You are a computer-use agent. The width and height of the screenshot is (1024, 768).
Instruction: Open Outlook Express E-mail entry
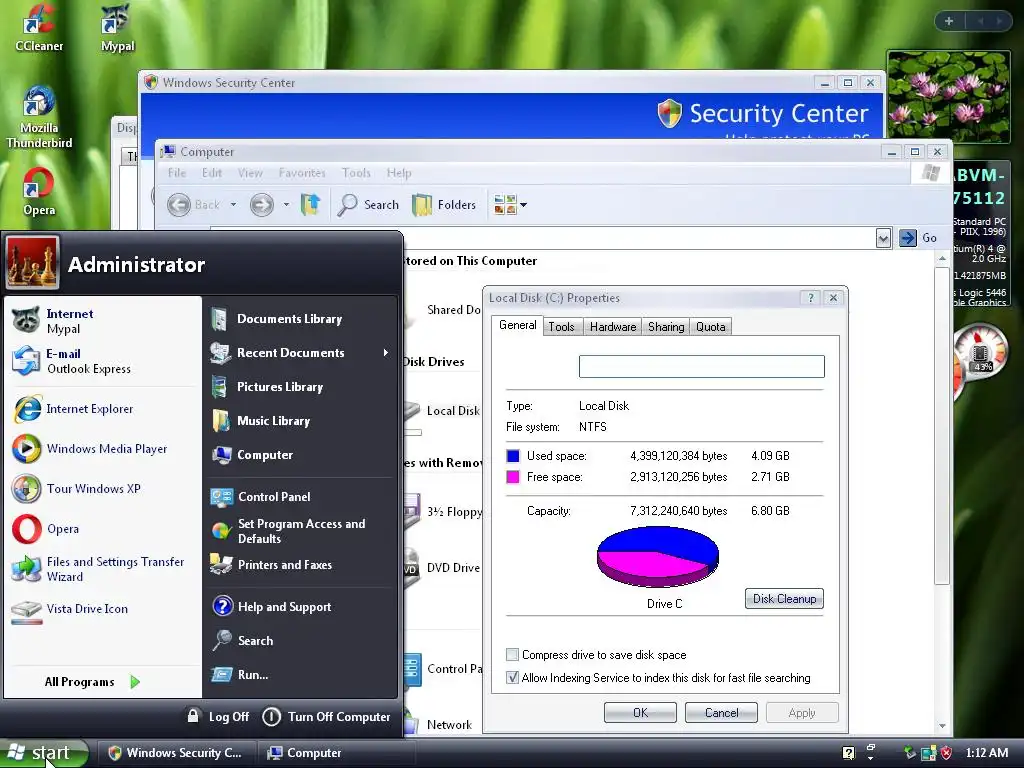pyautogui.click(x=102, y=361)
